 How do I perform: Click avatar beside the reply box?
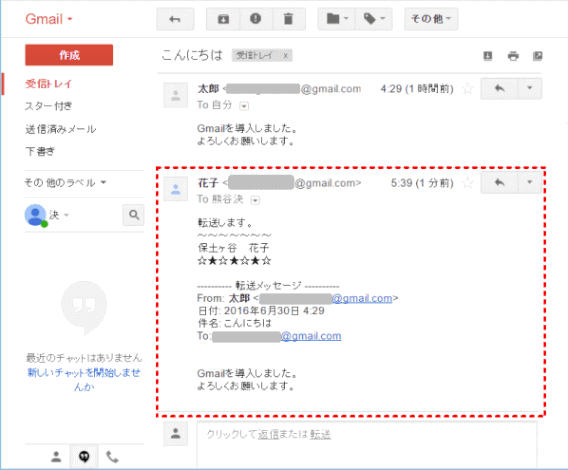pyautogui.click(x=176, y=433)
